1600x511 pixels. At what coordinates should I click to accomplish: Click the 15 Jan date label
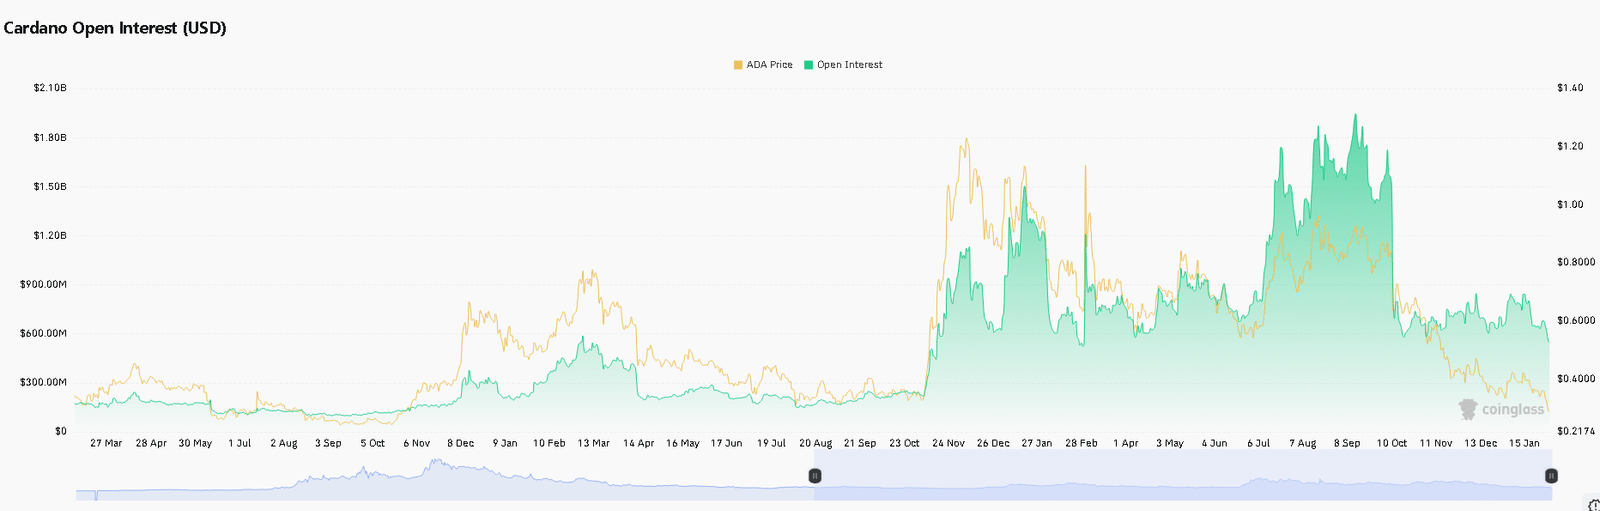point(1524,443)
